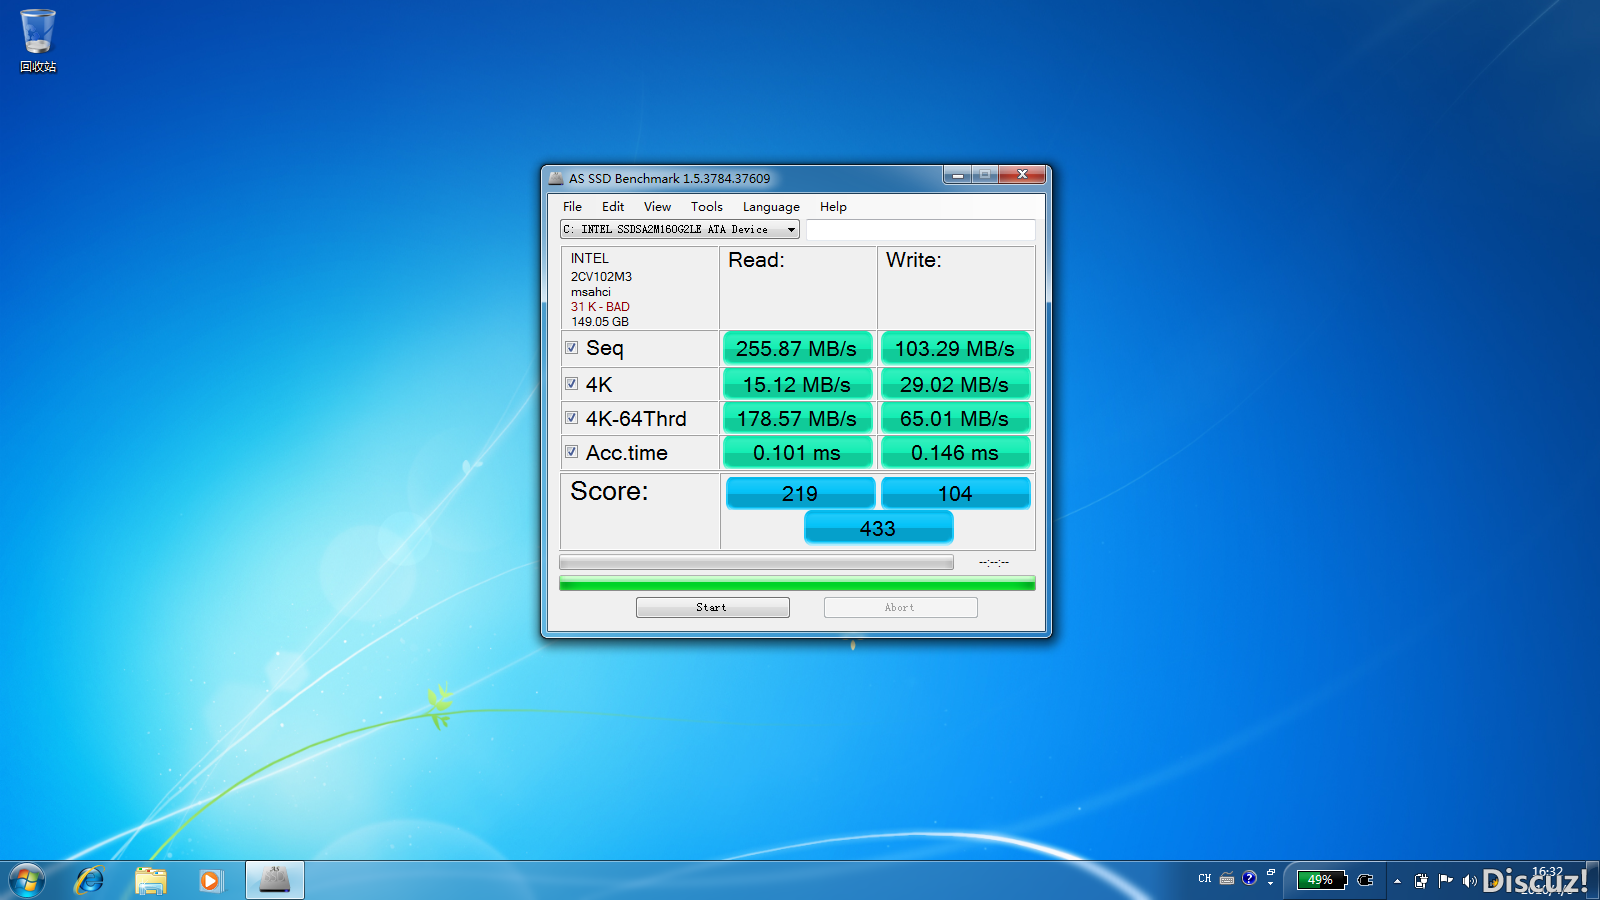Screen dimensions: 1600x900
Task: Click the tray power/device plug icon
Action: tap(1421, 881)
